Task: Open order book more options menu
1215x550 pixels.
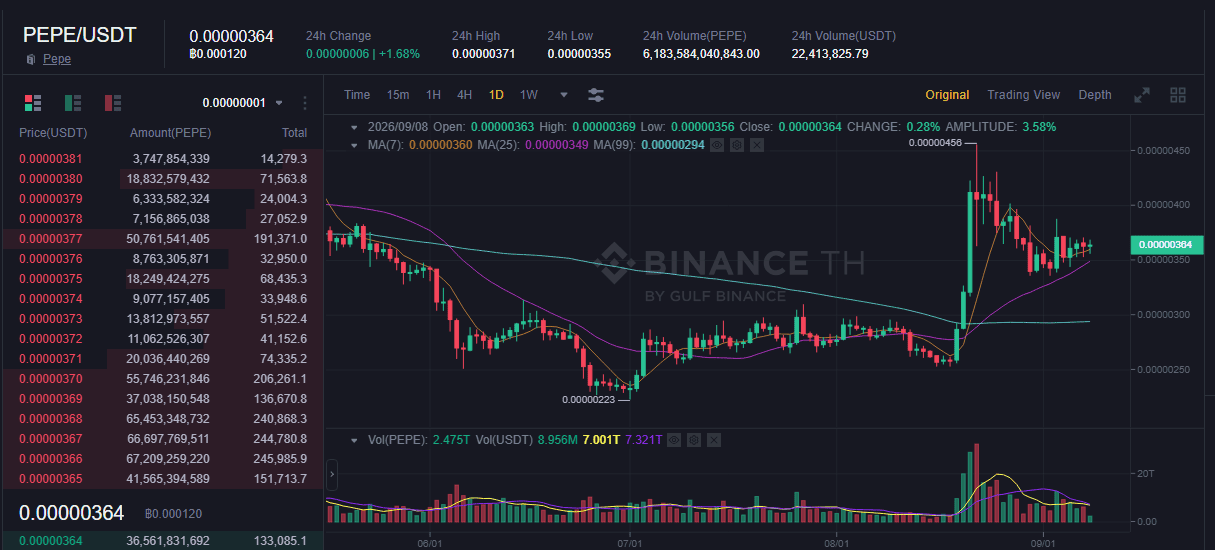Action: click(x=305, y=103)
